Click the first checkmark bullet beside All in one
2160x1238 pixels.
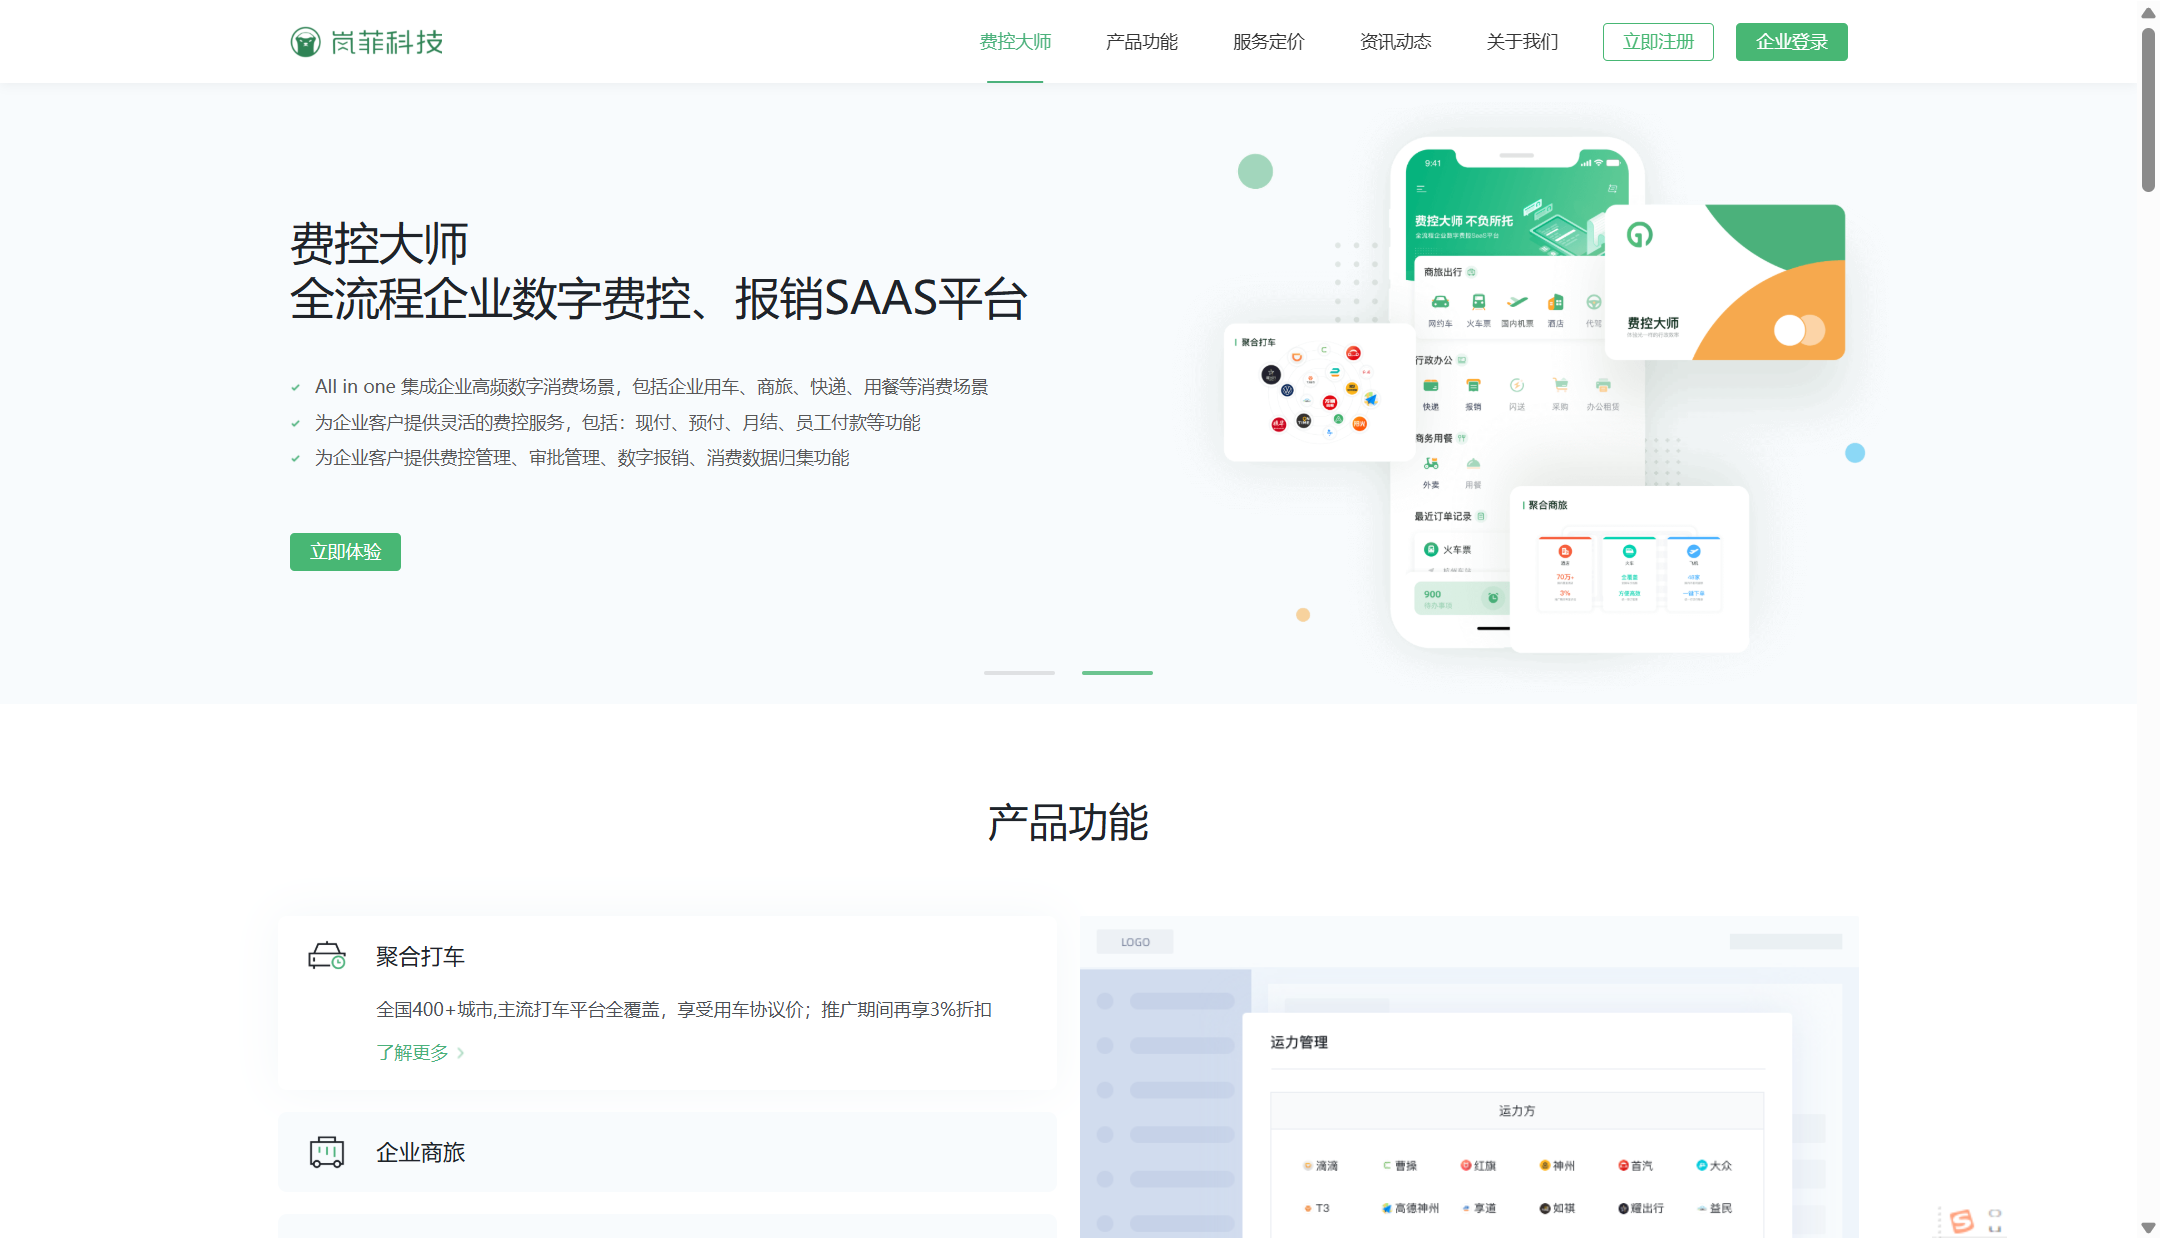[x=295, y=386]
